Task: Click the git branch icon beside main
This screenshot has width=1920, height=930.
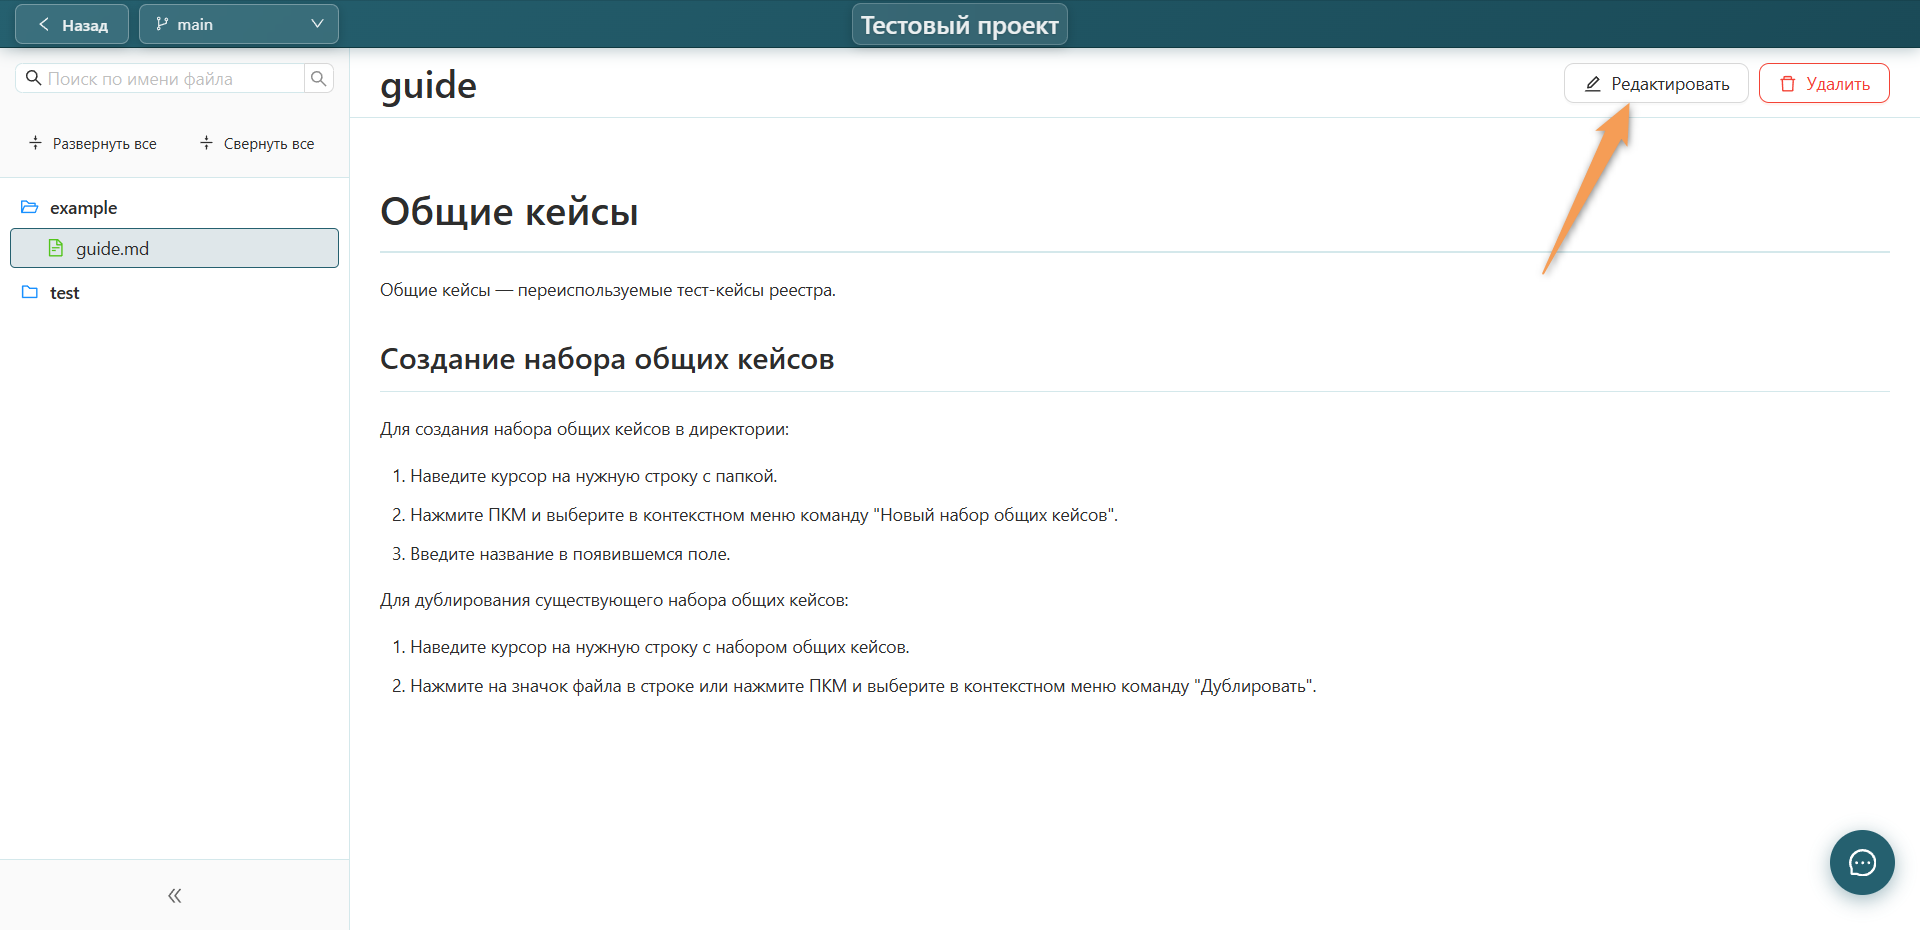Action: pos(162,24)
